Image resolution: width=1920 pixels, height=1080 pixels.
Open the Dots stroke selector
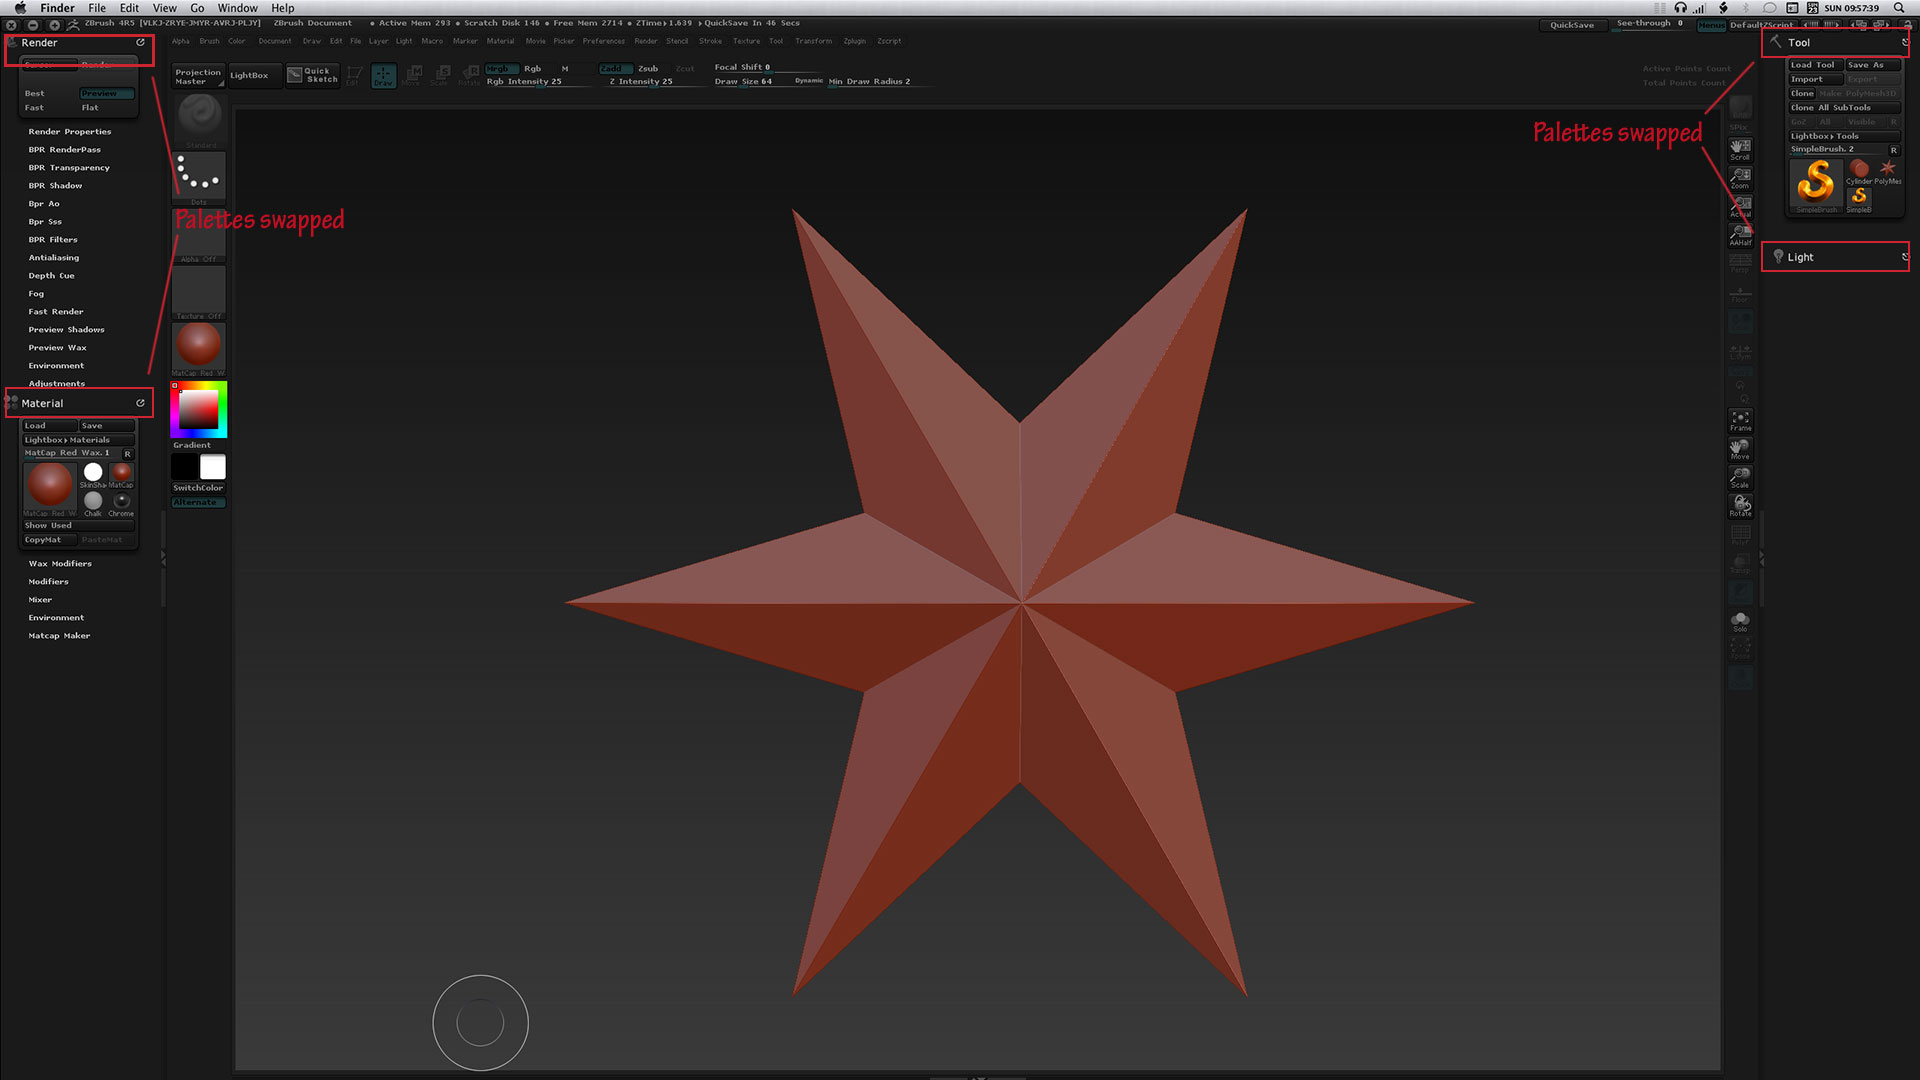(x=199, y=177)
